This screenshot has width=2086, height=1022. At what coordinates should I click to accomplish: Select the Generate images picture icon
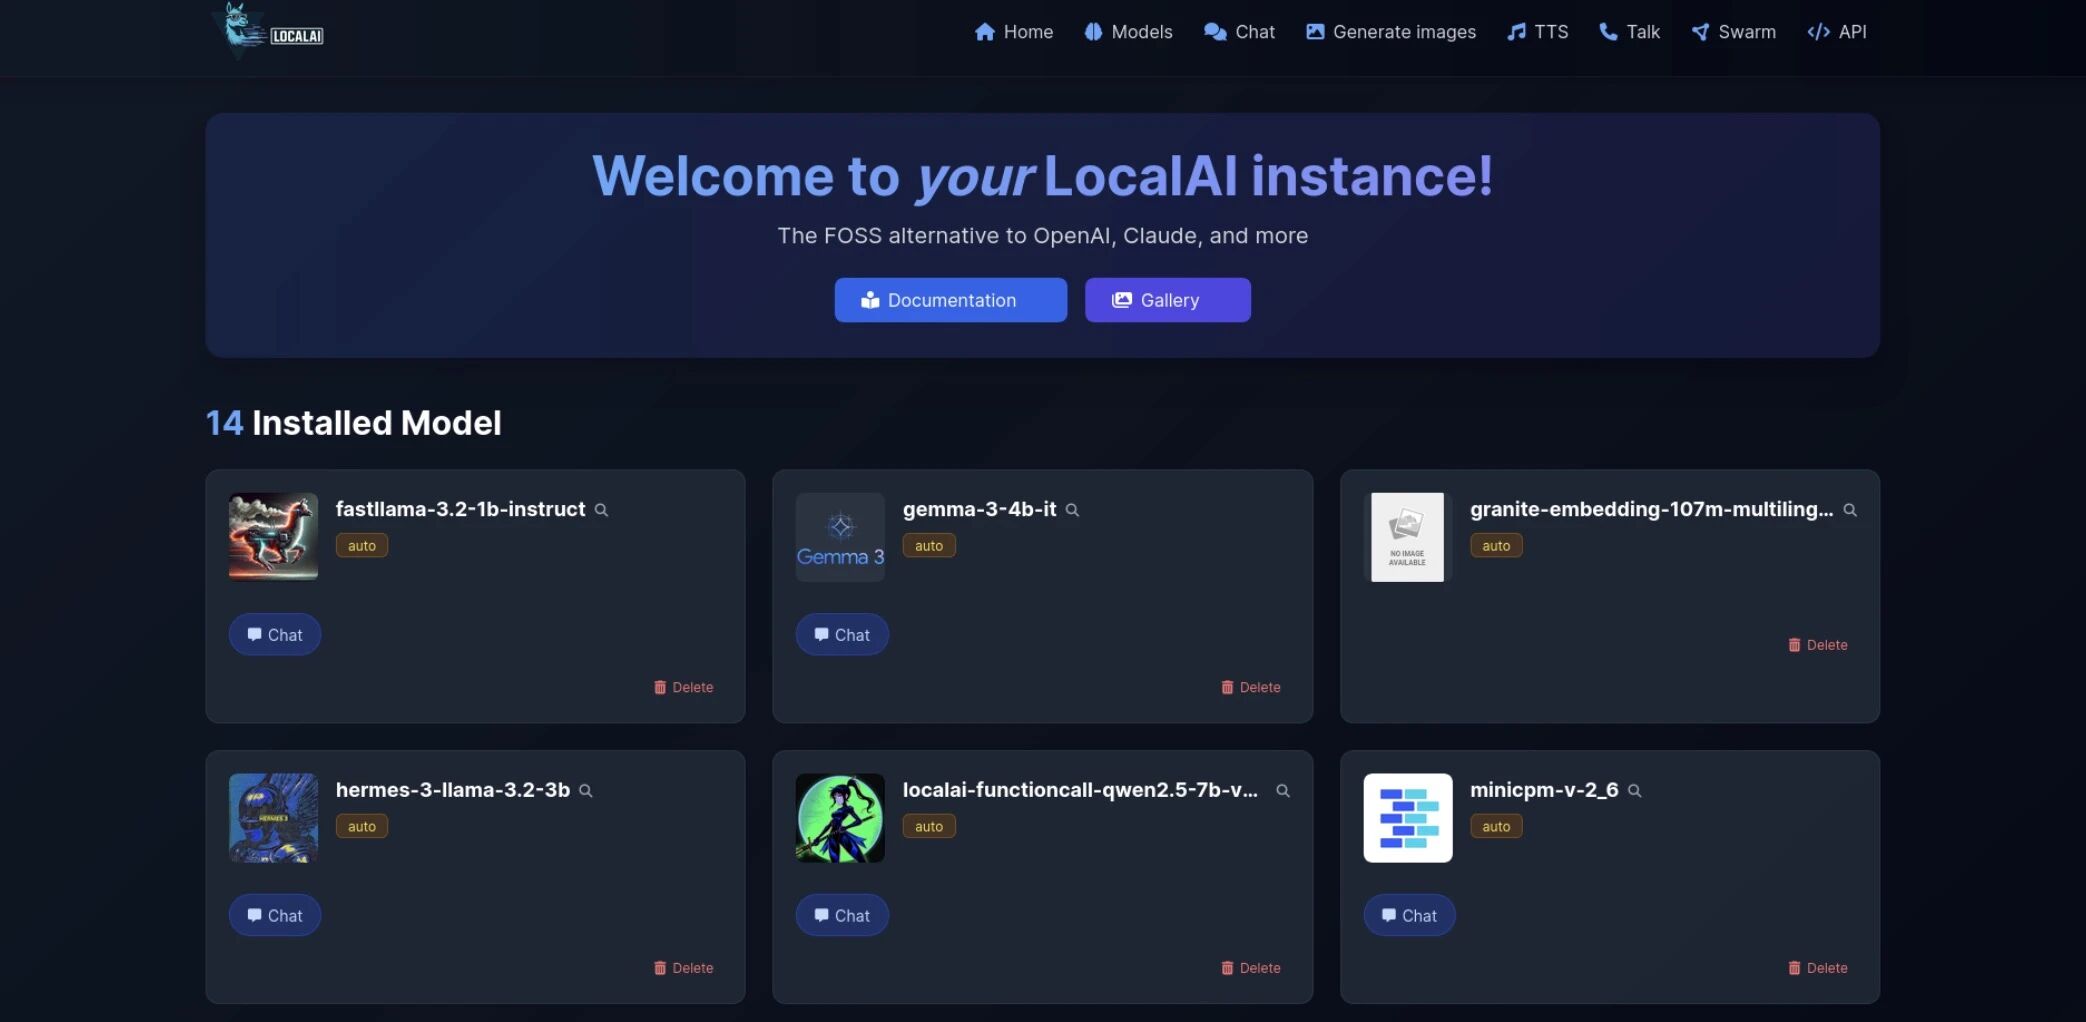click(1314, 31)
